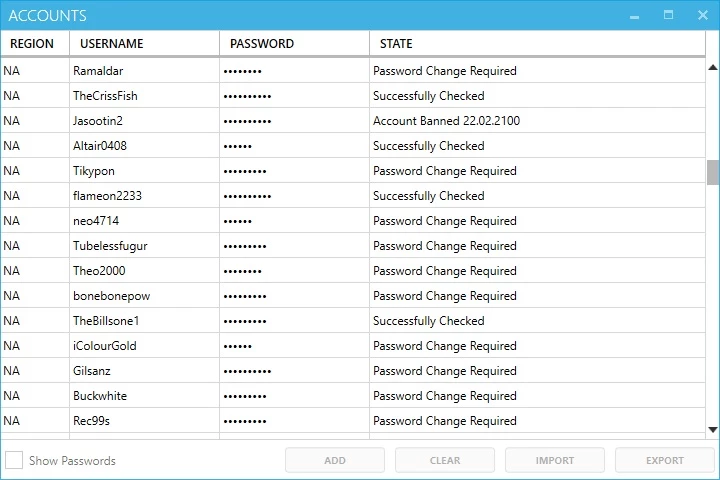
Task: Click the ADD button
Action: [x=335, y=460]
